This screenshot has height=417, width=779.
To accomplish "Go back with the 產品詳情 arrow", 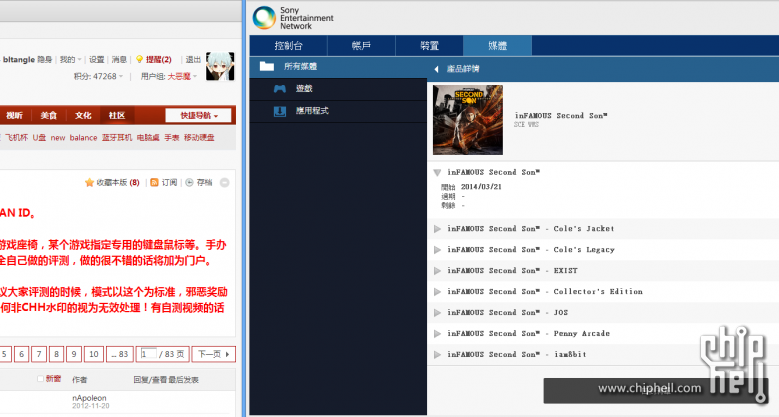I will (x=436, y=69).
